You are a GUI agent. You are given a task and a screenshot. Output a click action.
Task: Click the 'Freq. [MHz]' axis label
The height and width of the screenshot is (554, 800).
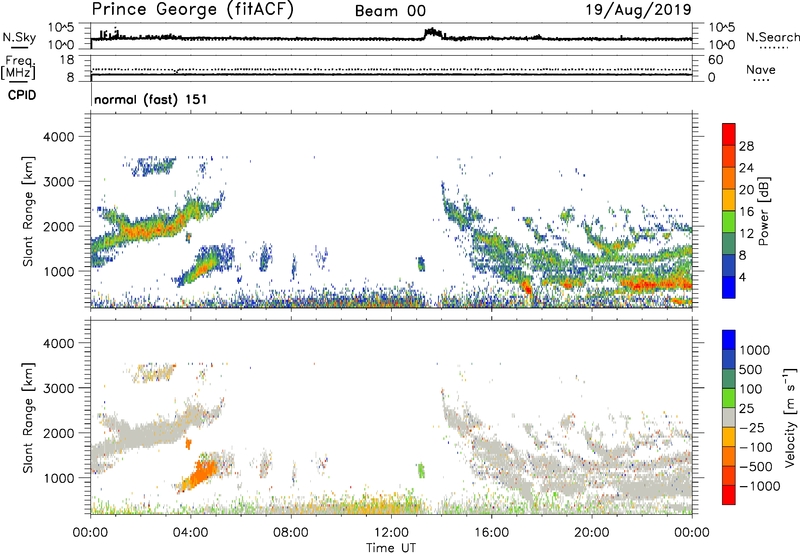click(x=18, y=68)
